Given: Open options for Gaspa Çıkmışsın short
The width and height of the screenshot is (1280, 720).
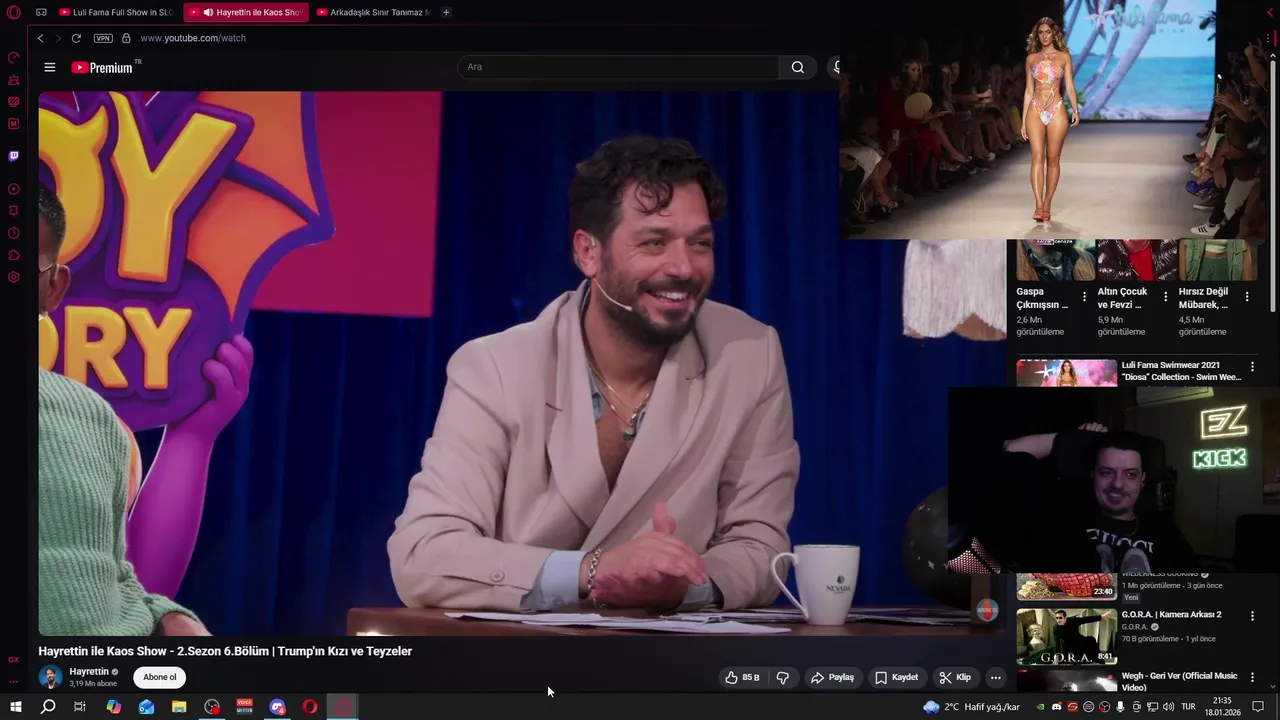Looking at the screenshot, I should click(x=1084, y=297).
